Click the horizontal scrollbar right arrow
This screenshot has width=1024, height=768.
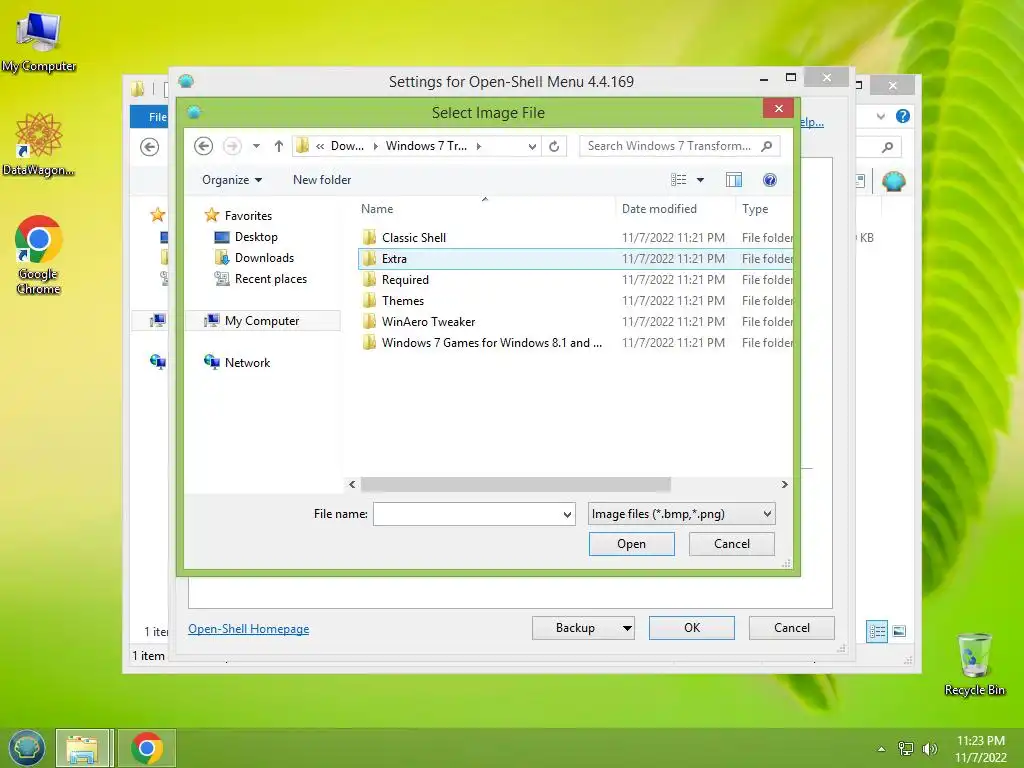784,485
